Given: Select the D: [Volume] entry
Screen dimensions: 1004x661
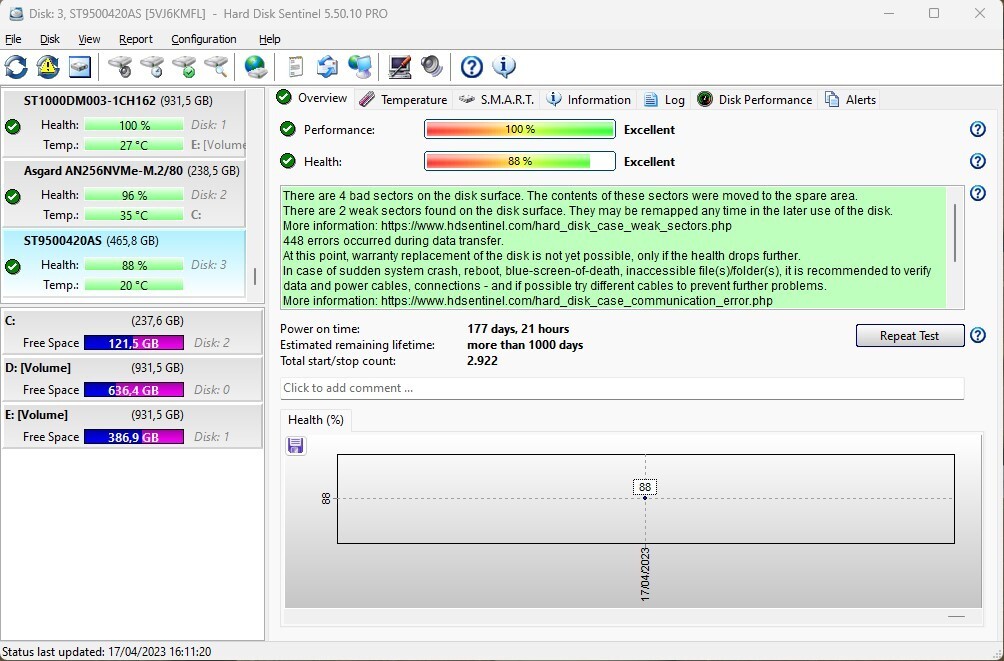Looking at the screenshot, I should (x=133, y=379).
